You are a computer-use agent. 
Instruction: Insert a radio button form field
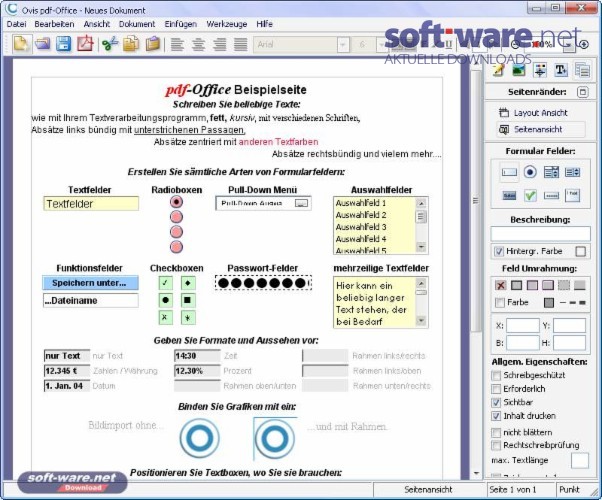pos(530,172)
